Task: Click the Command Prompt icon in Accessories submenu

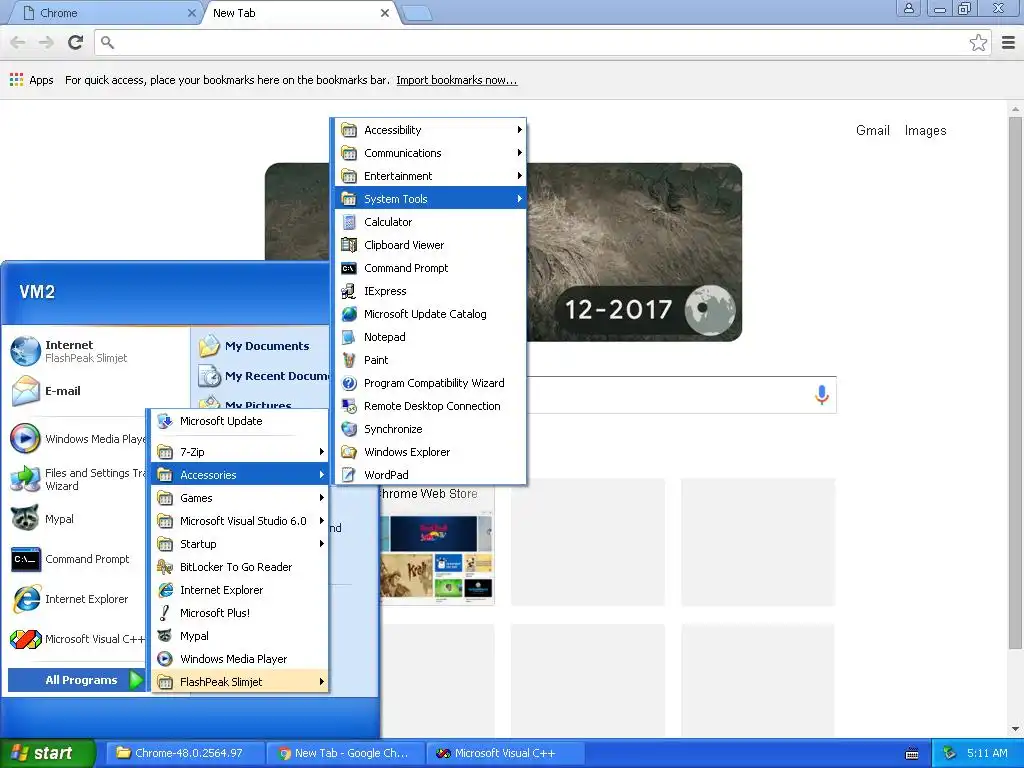Action: pyautogui.click(x=349, y=268)
